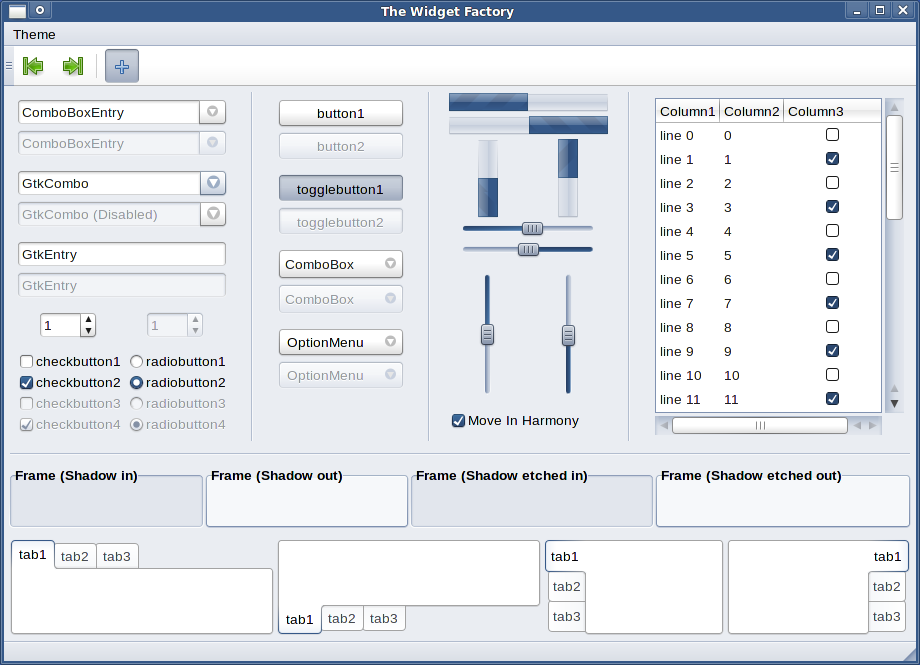Expand the GtkCombo dropdown arrow
This screenshot has width=920, height=665.
click(x=212, y=183)
